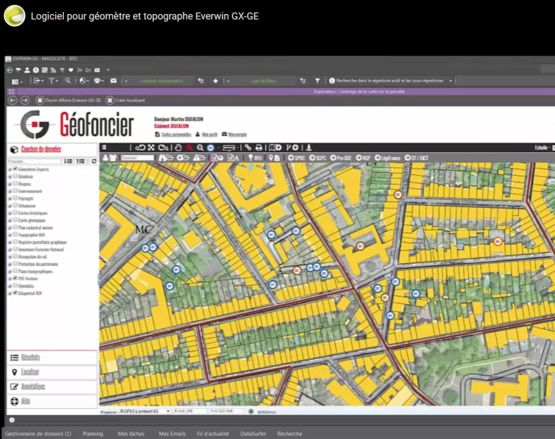Click the star favorites icon in toolbar

click(215, 81)
